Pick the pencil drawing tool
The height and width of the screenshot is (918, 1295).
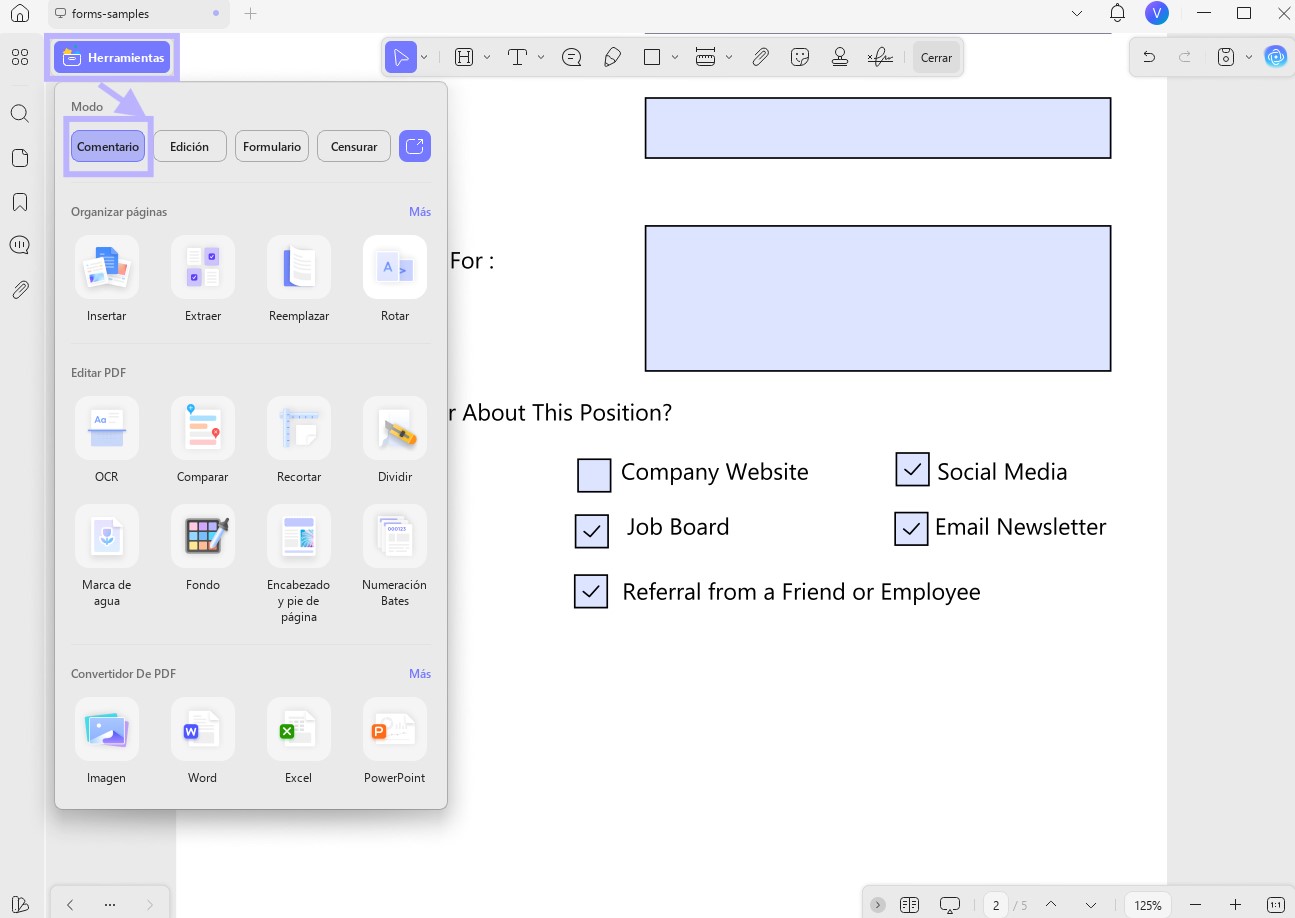(612, 57)
